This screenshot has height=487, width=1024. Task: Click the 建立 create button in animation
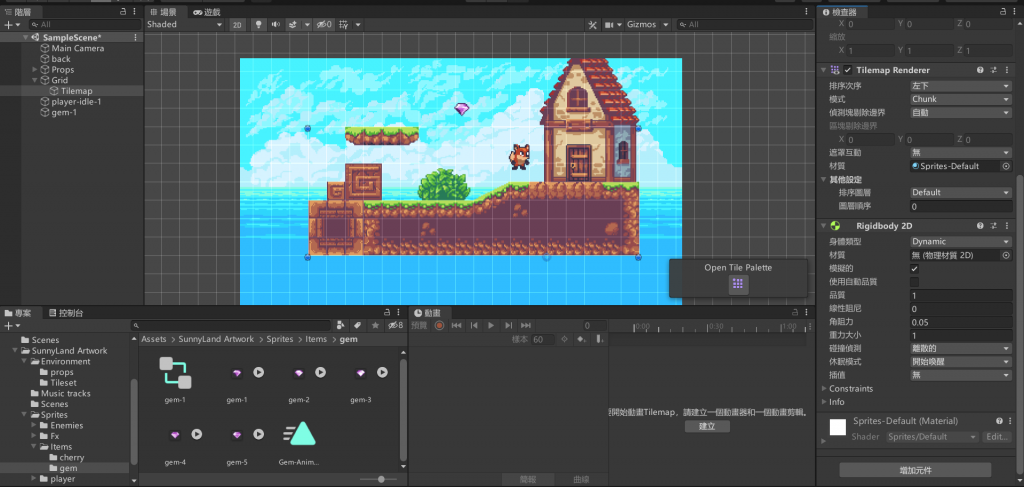(x=707, y=426)
